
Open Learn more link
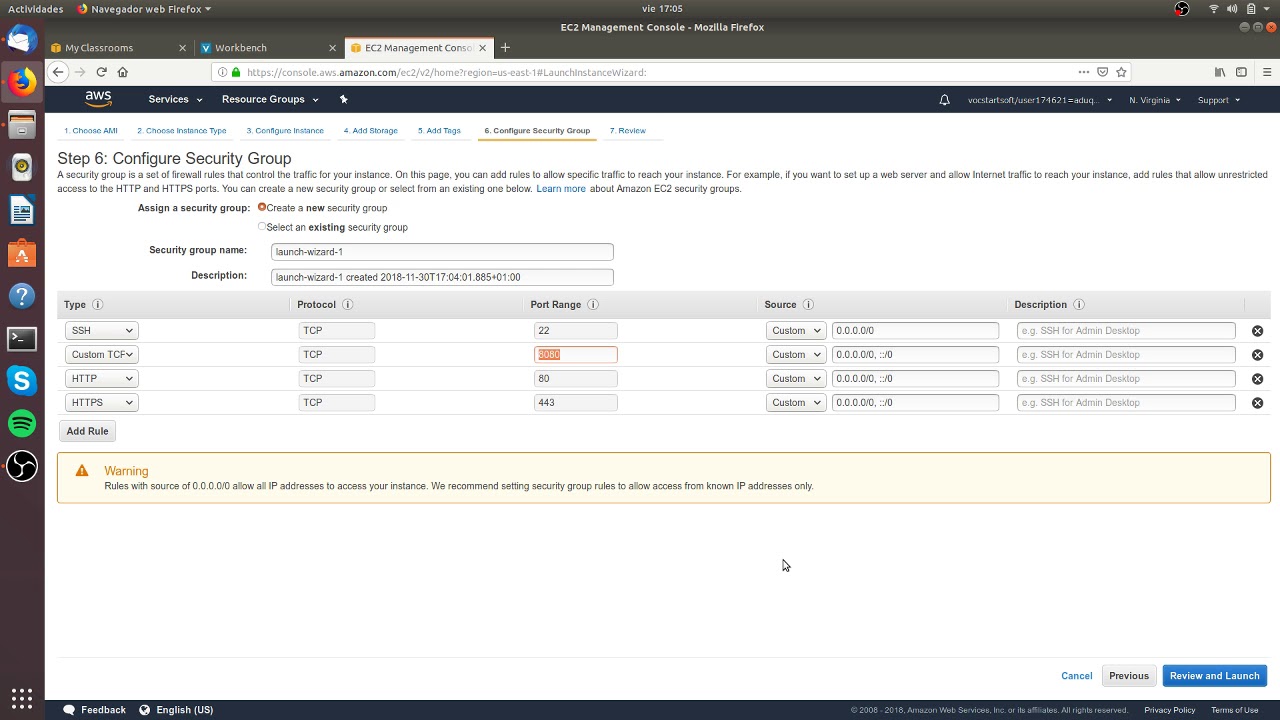(x=561, y=189)
